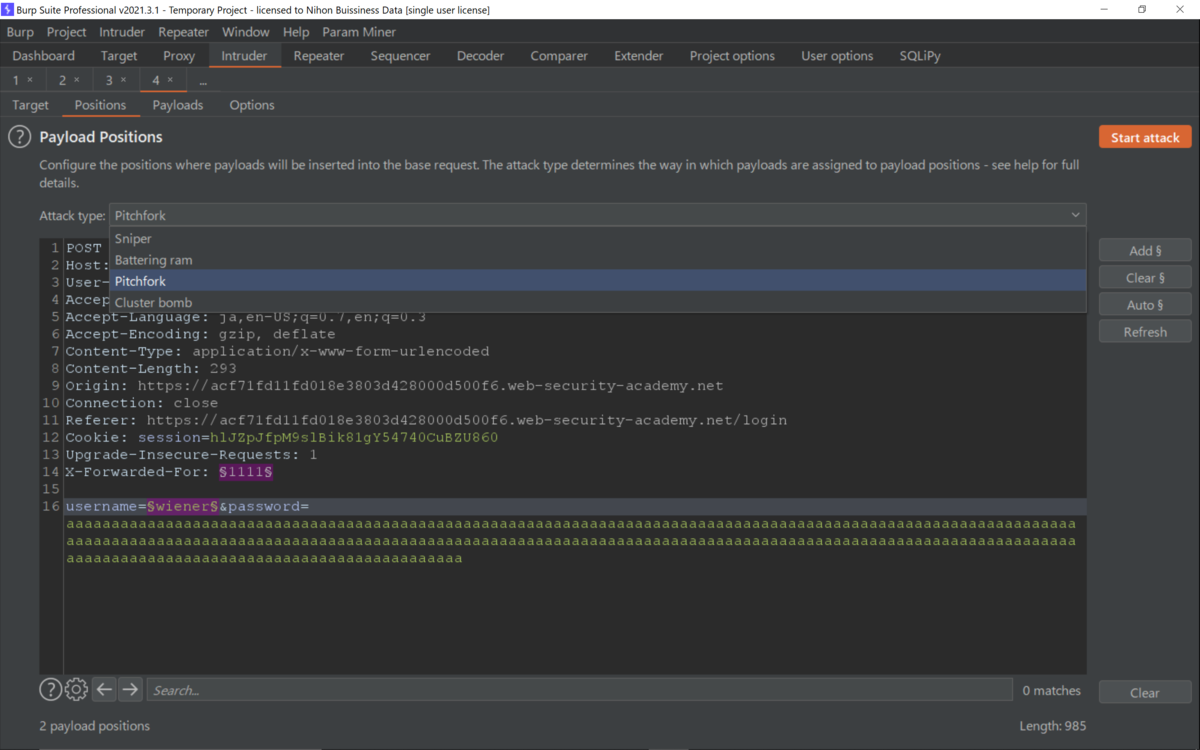Close Intruder tab 1
The height and width of the screenshot is (750, 1200).
tap(30, 80)
